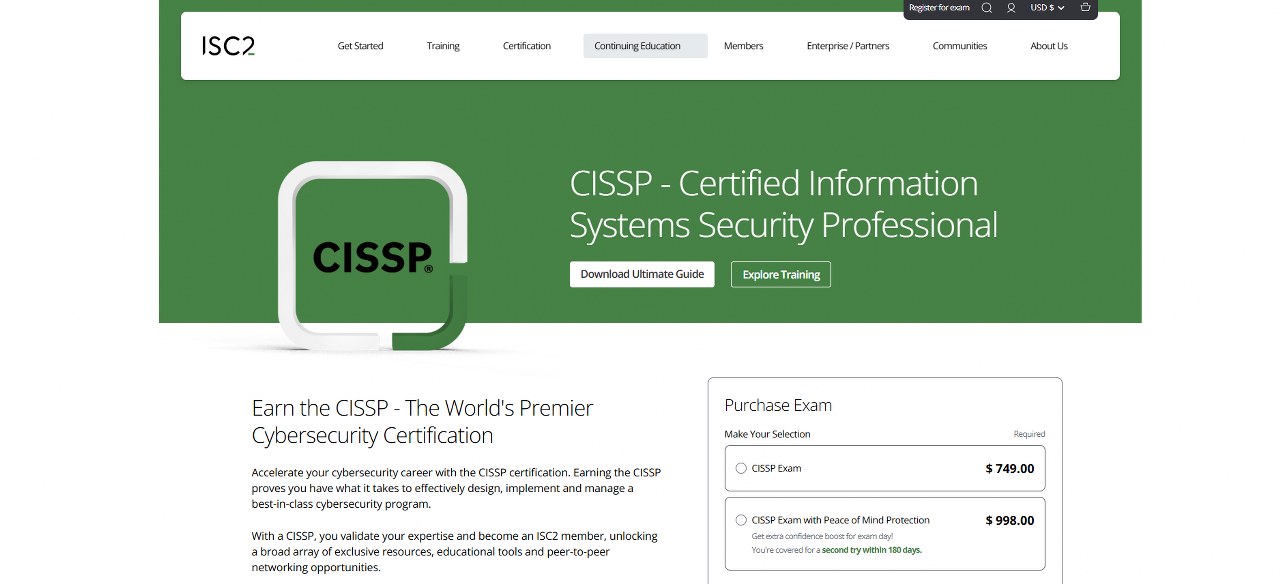This screenshot has height=584, width=1280.
Task: Click the $ 749.00 price text
Action: [1010, 468]
